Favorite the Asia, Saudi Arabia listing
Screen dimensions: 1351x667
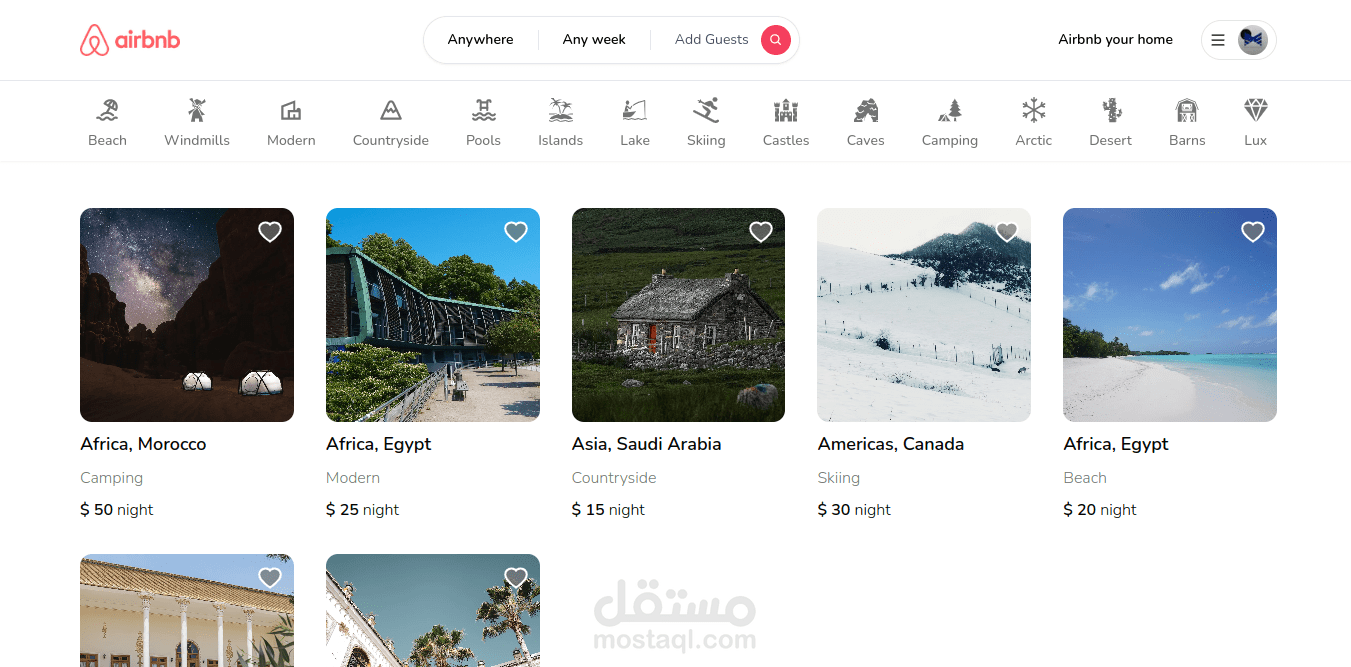click(x=761, y=232)
